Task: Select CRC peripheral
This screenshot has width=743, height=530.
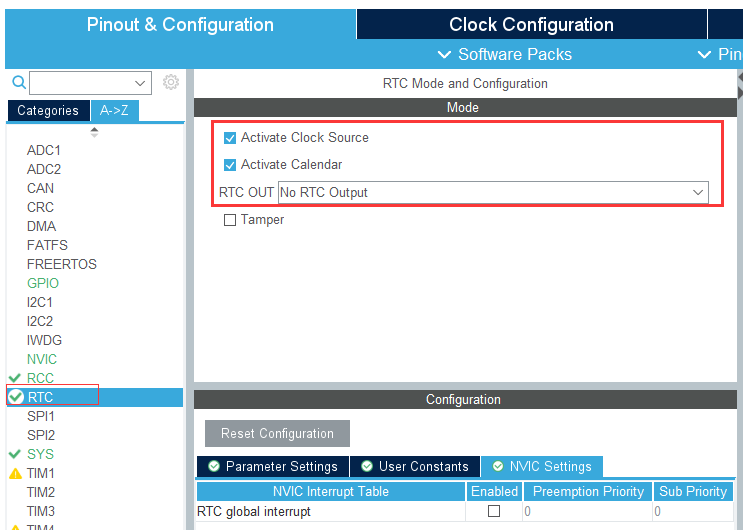Action: (40, 207)
